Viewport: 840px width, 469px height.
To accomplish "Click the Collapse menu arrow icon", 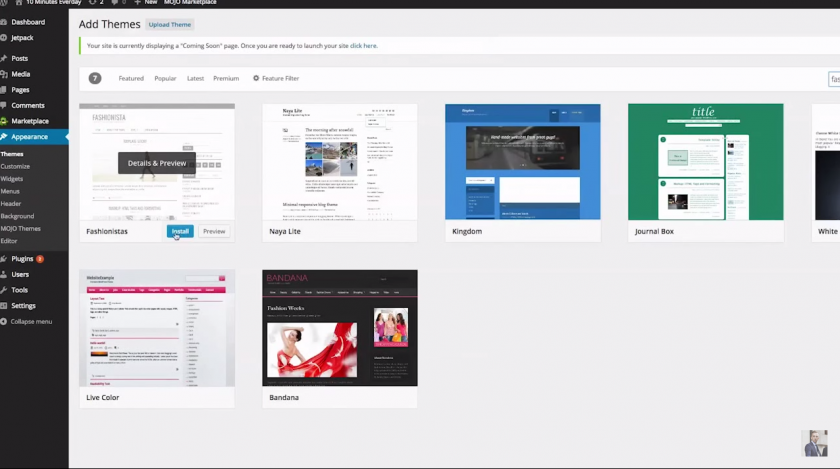I will [x=4, y=322].
